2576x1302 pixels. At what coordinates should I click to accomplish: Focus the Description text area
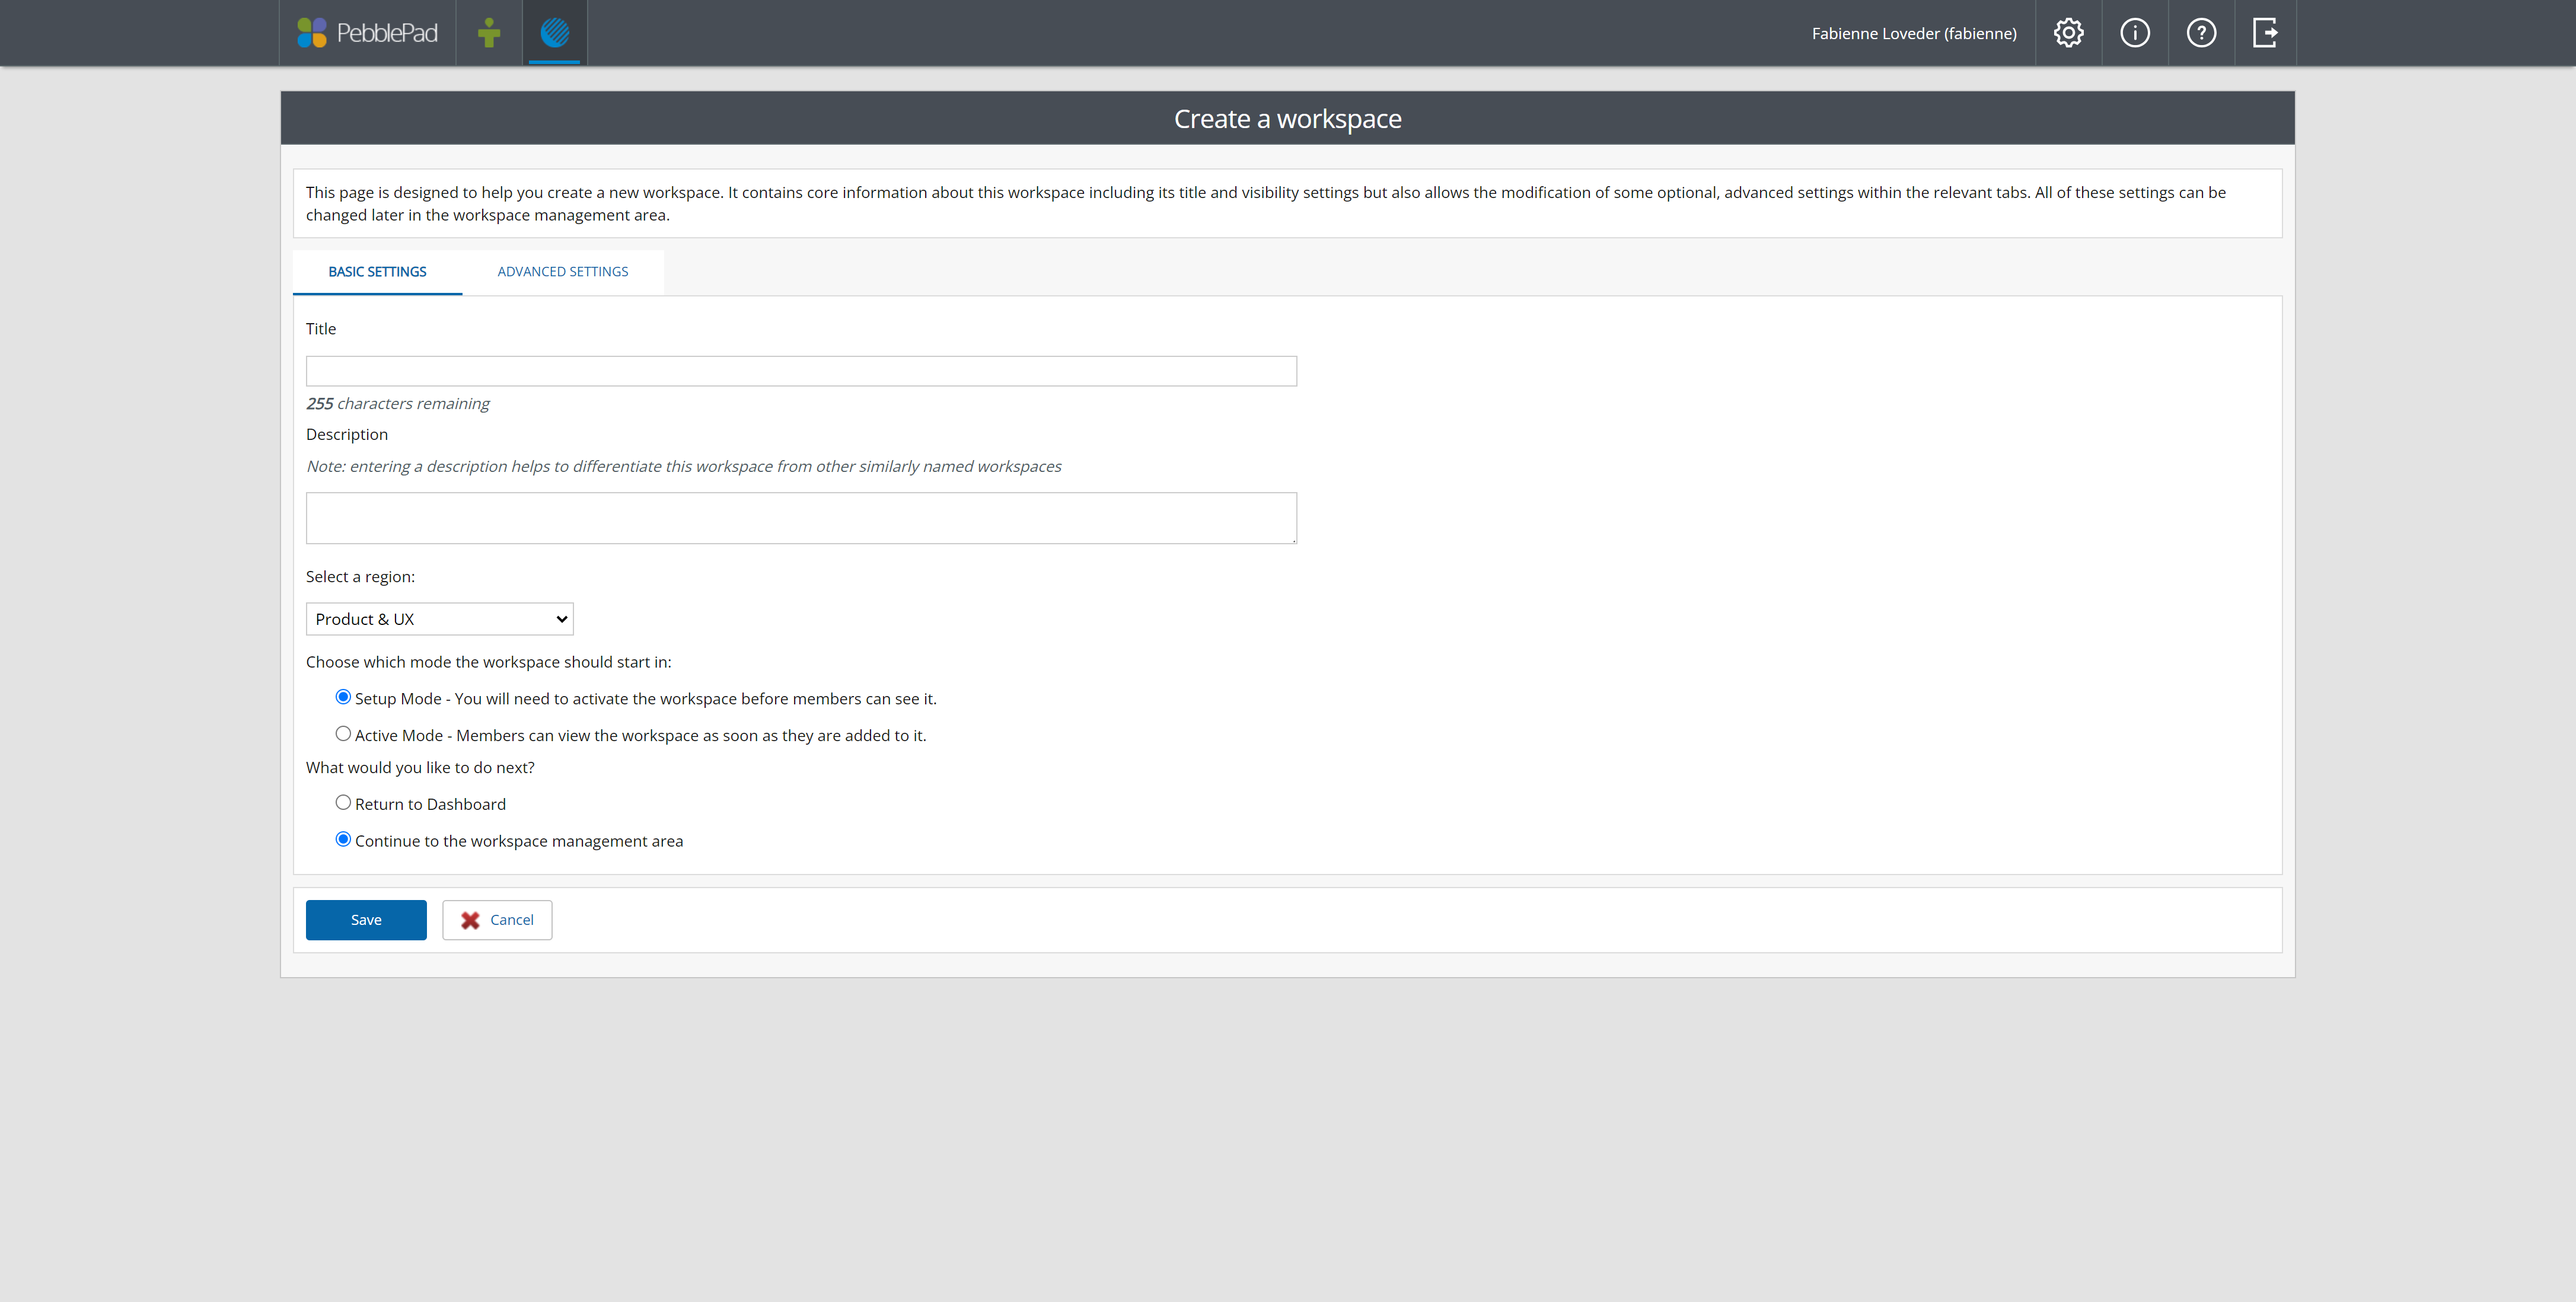coord(801,518)
